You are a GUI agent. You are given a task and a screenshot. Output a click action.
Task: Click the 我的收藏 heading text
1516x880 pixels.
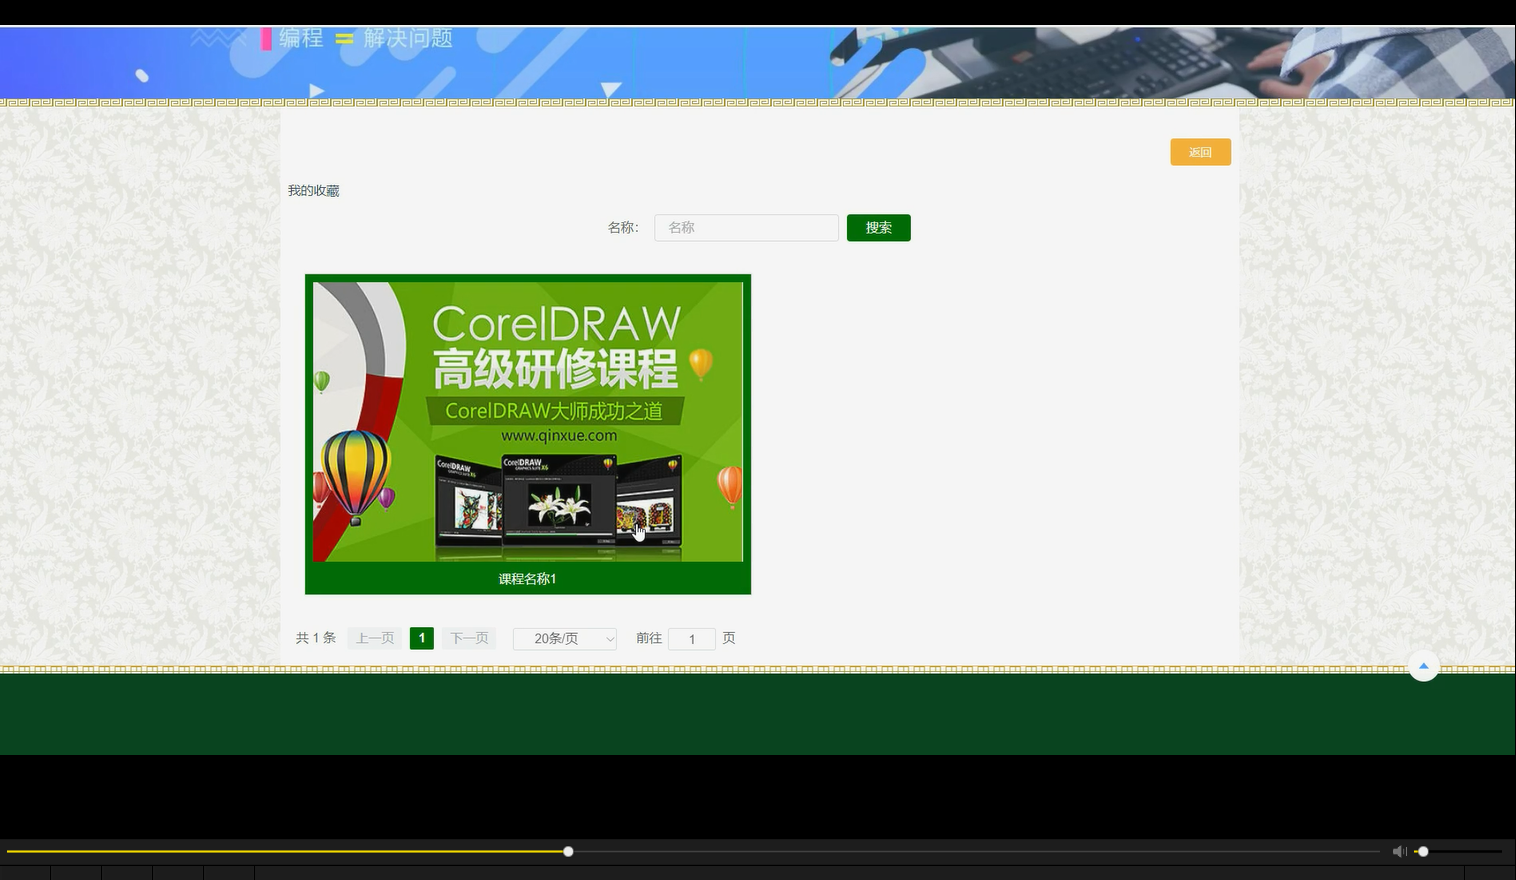[314, 191]
